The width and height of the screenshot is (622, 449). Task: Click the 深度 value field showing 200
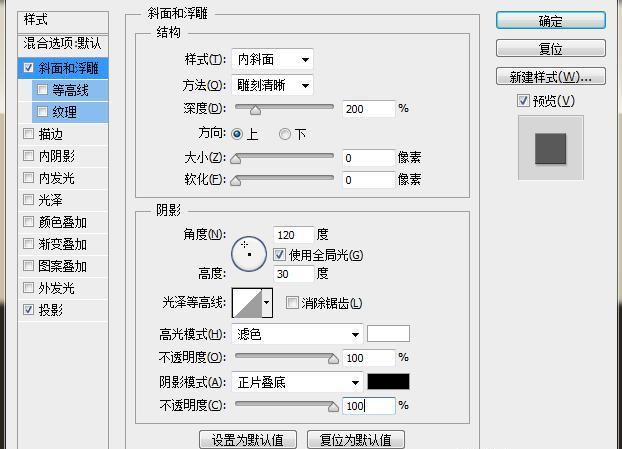[369, 109]
